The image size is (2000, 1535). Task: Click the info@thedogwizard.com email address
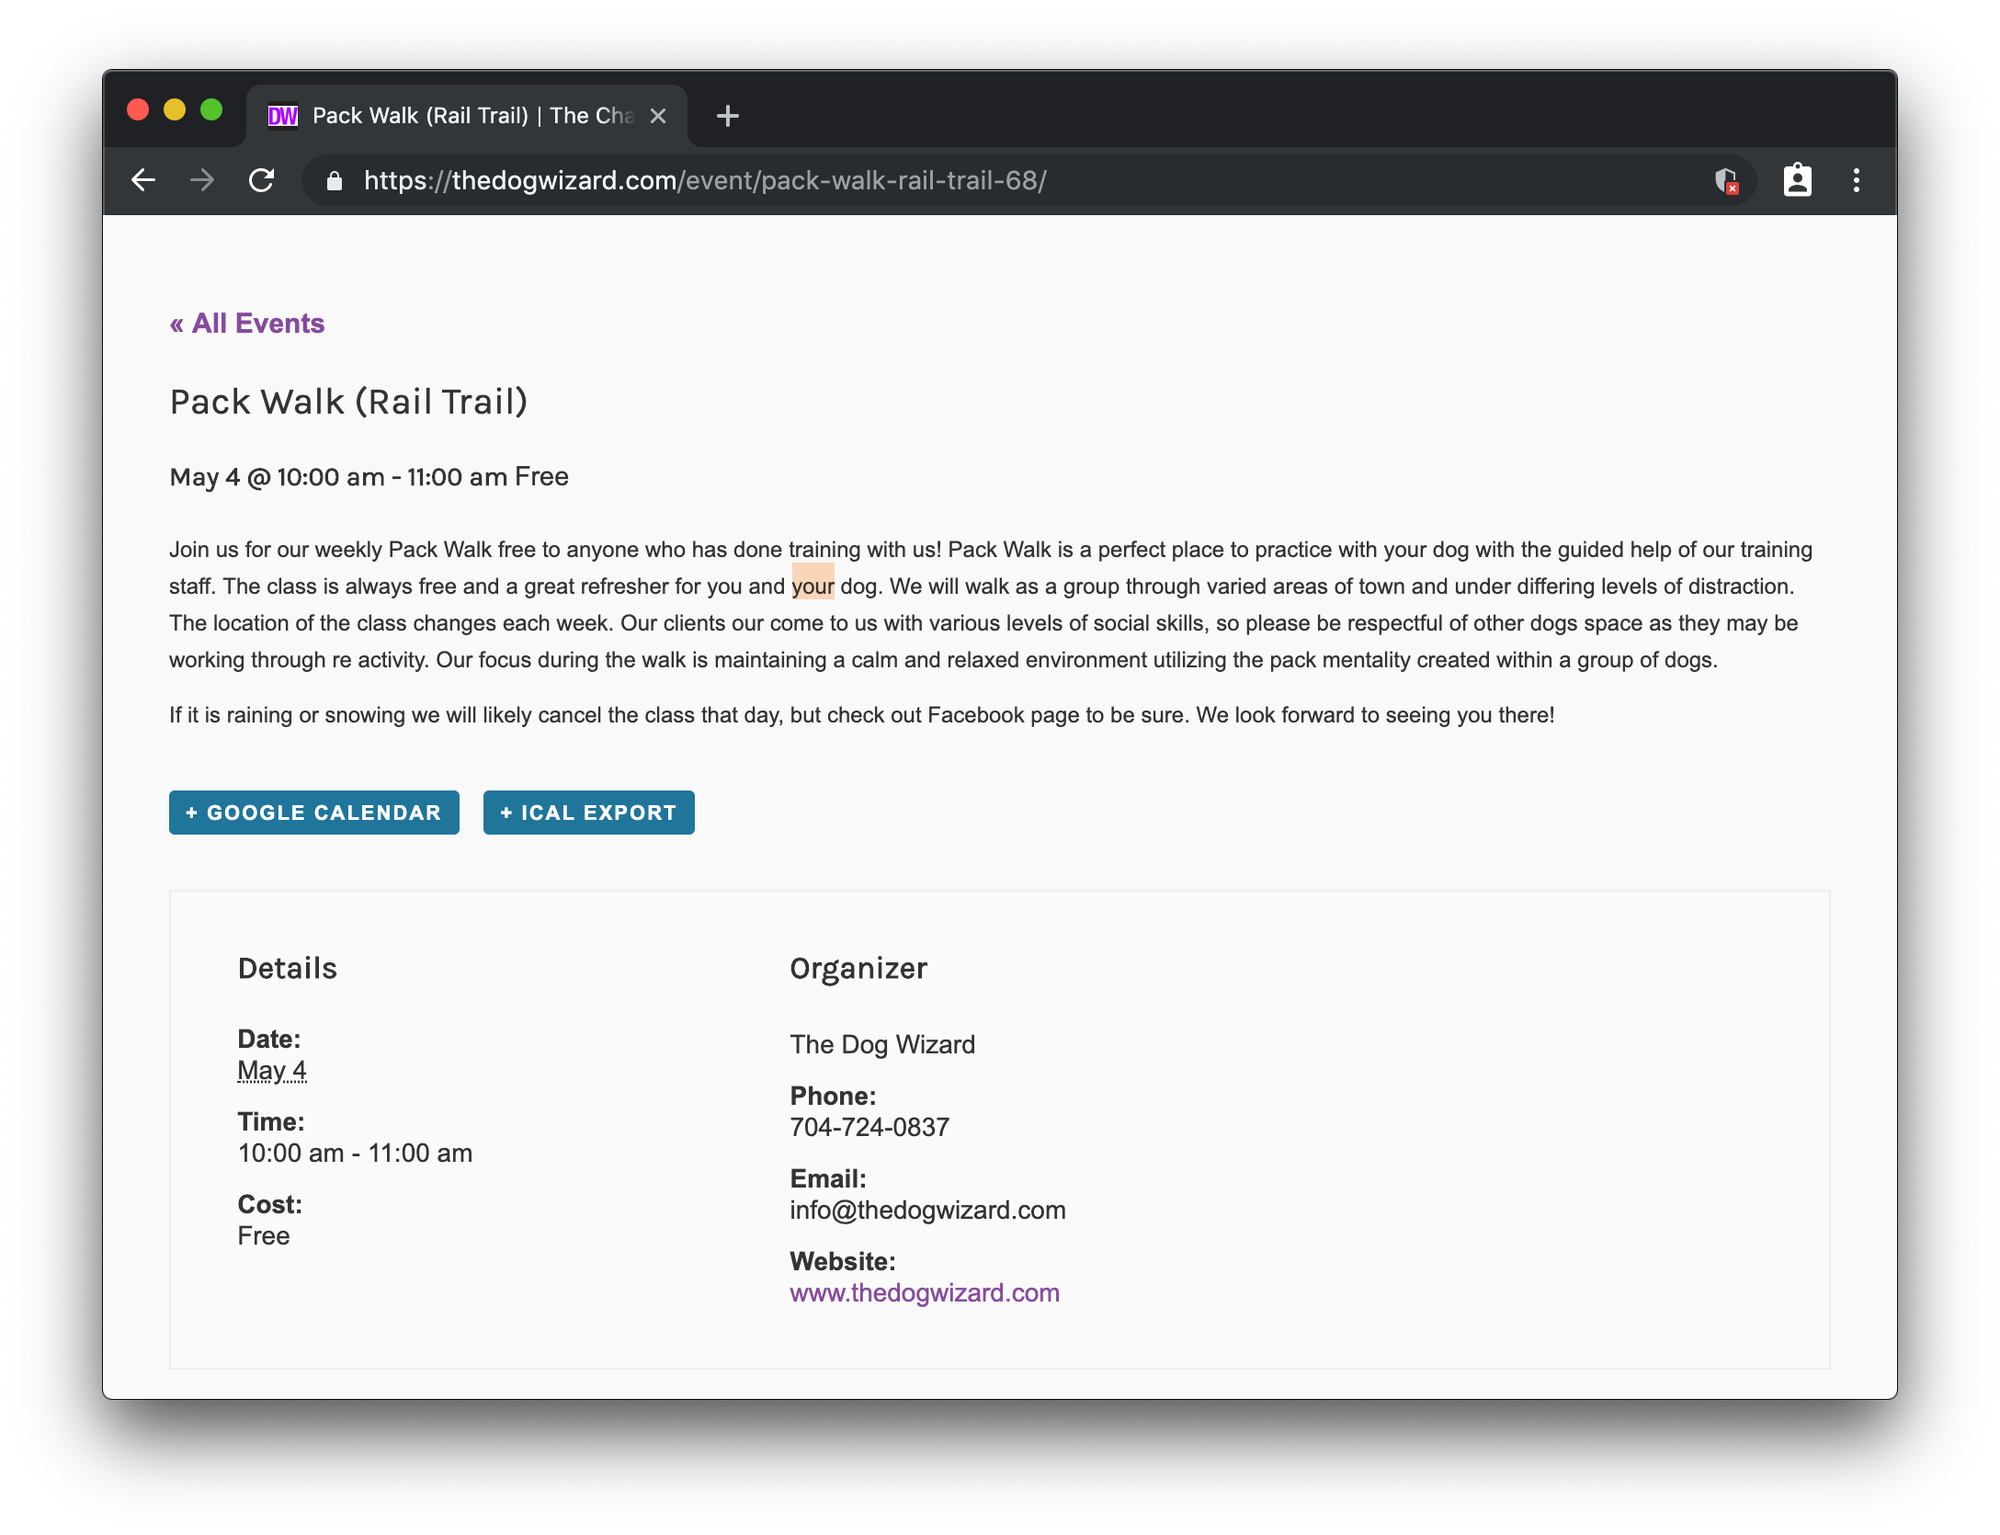927,1210
